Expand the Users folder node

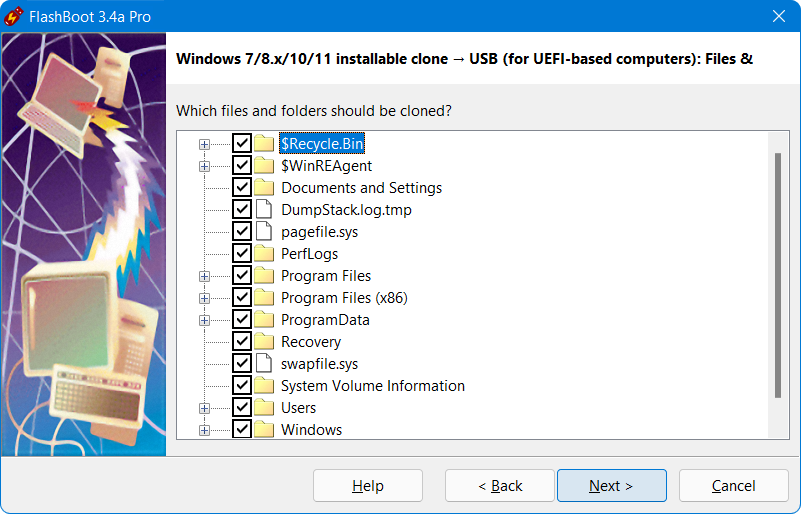pyautogui.click(x=204, y=407)
